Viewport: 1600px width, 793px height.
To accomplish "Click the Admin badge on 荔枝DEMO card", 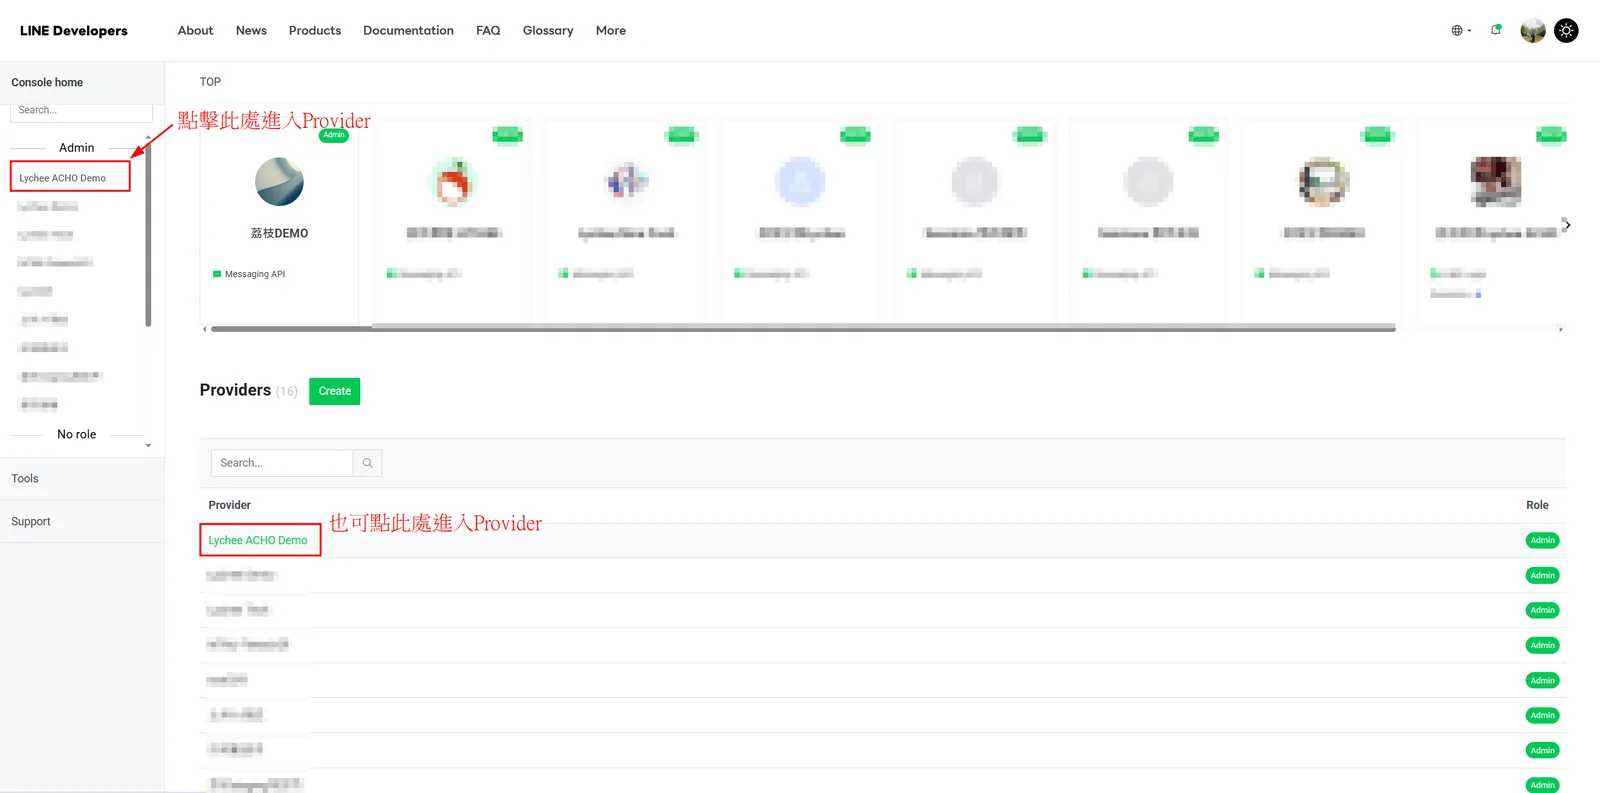I will pos(334,135).
